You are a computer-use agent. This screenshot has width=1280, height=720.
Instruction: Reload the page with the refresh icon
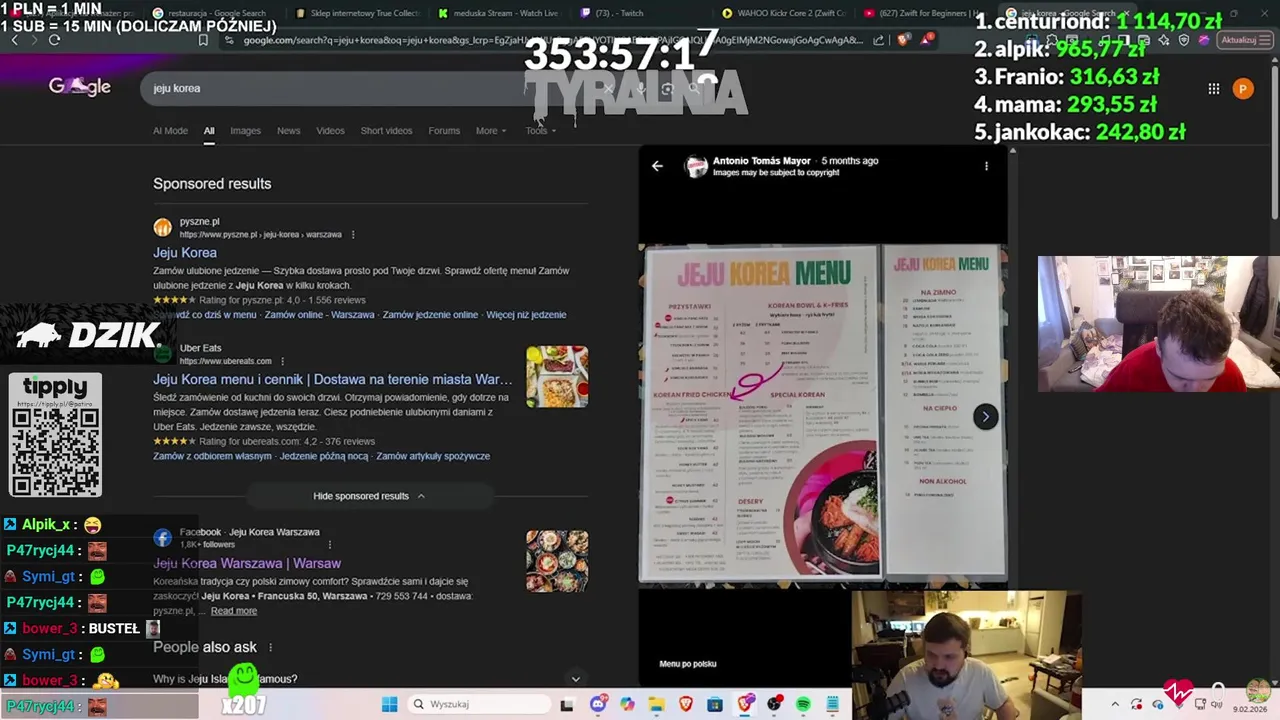click(54, 40)
